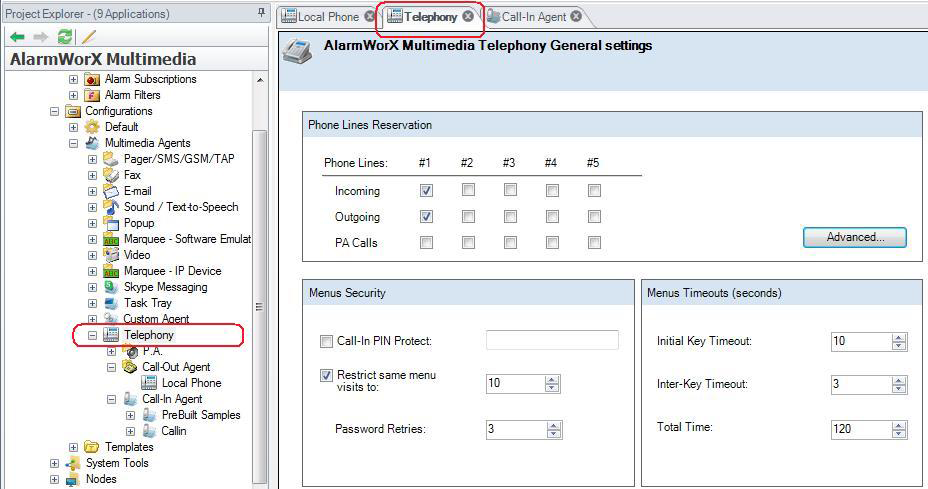Expand the Templates tree node

[73, 447]
